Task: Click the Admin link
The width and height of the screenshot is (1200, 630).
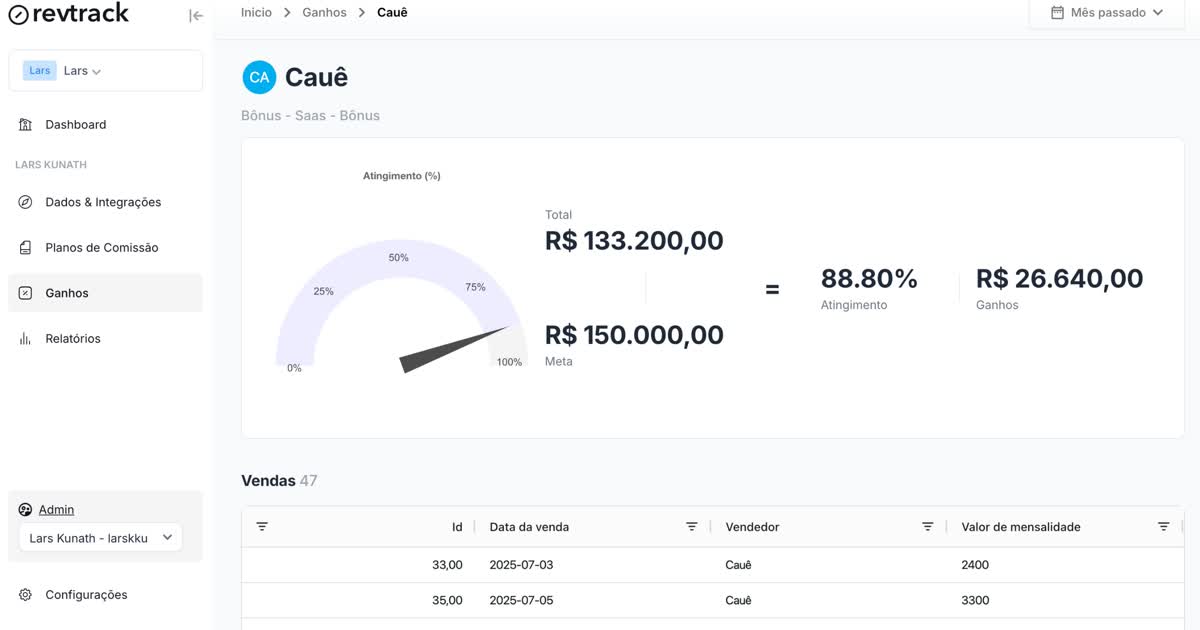Action: pyautogui.click(x=56, y=510)
